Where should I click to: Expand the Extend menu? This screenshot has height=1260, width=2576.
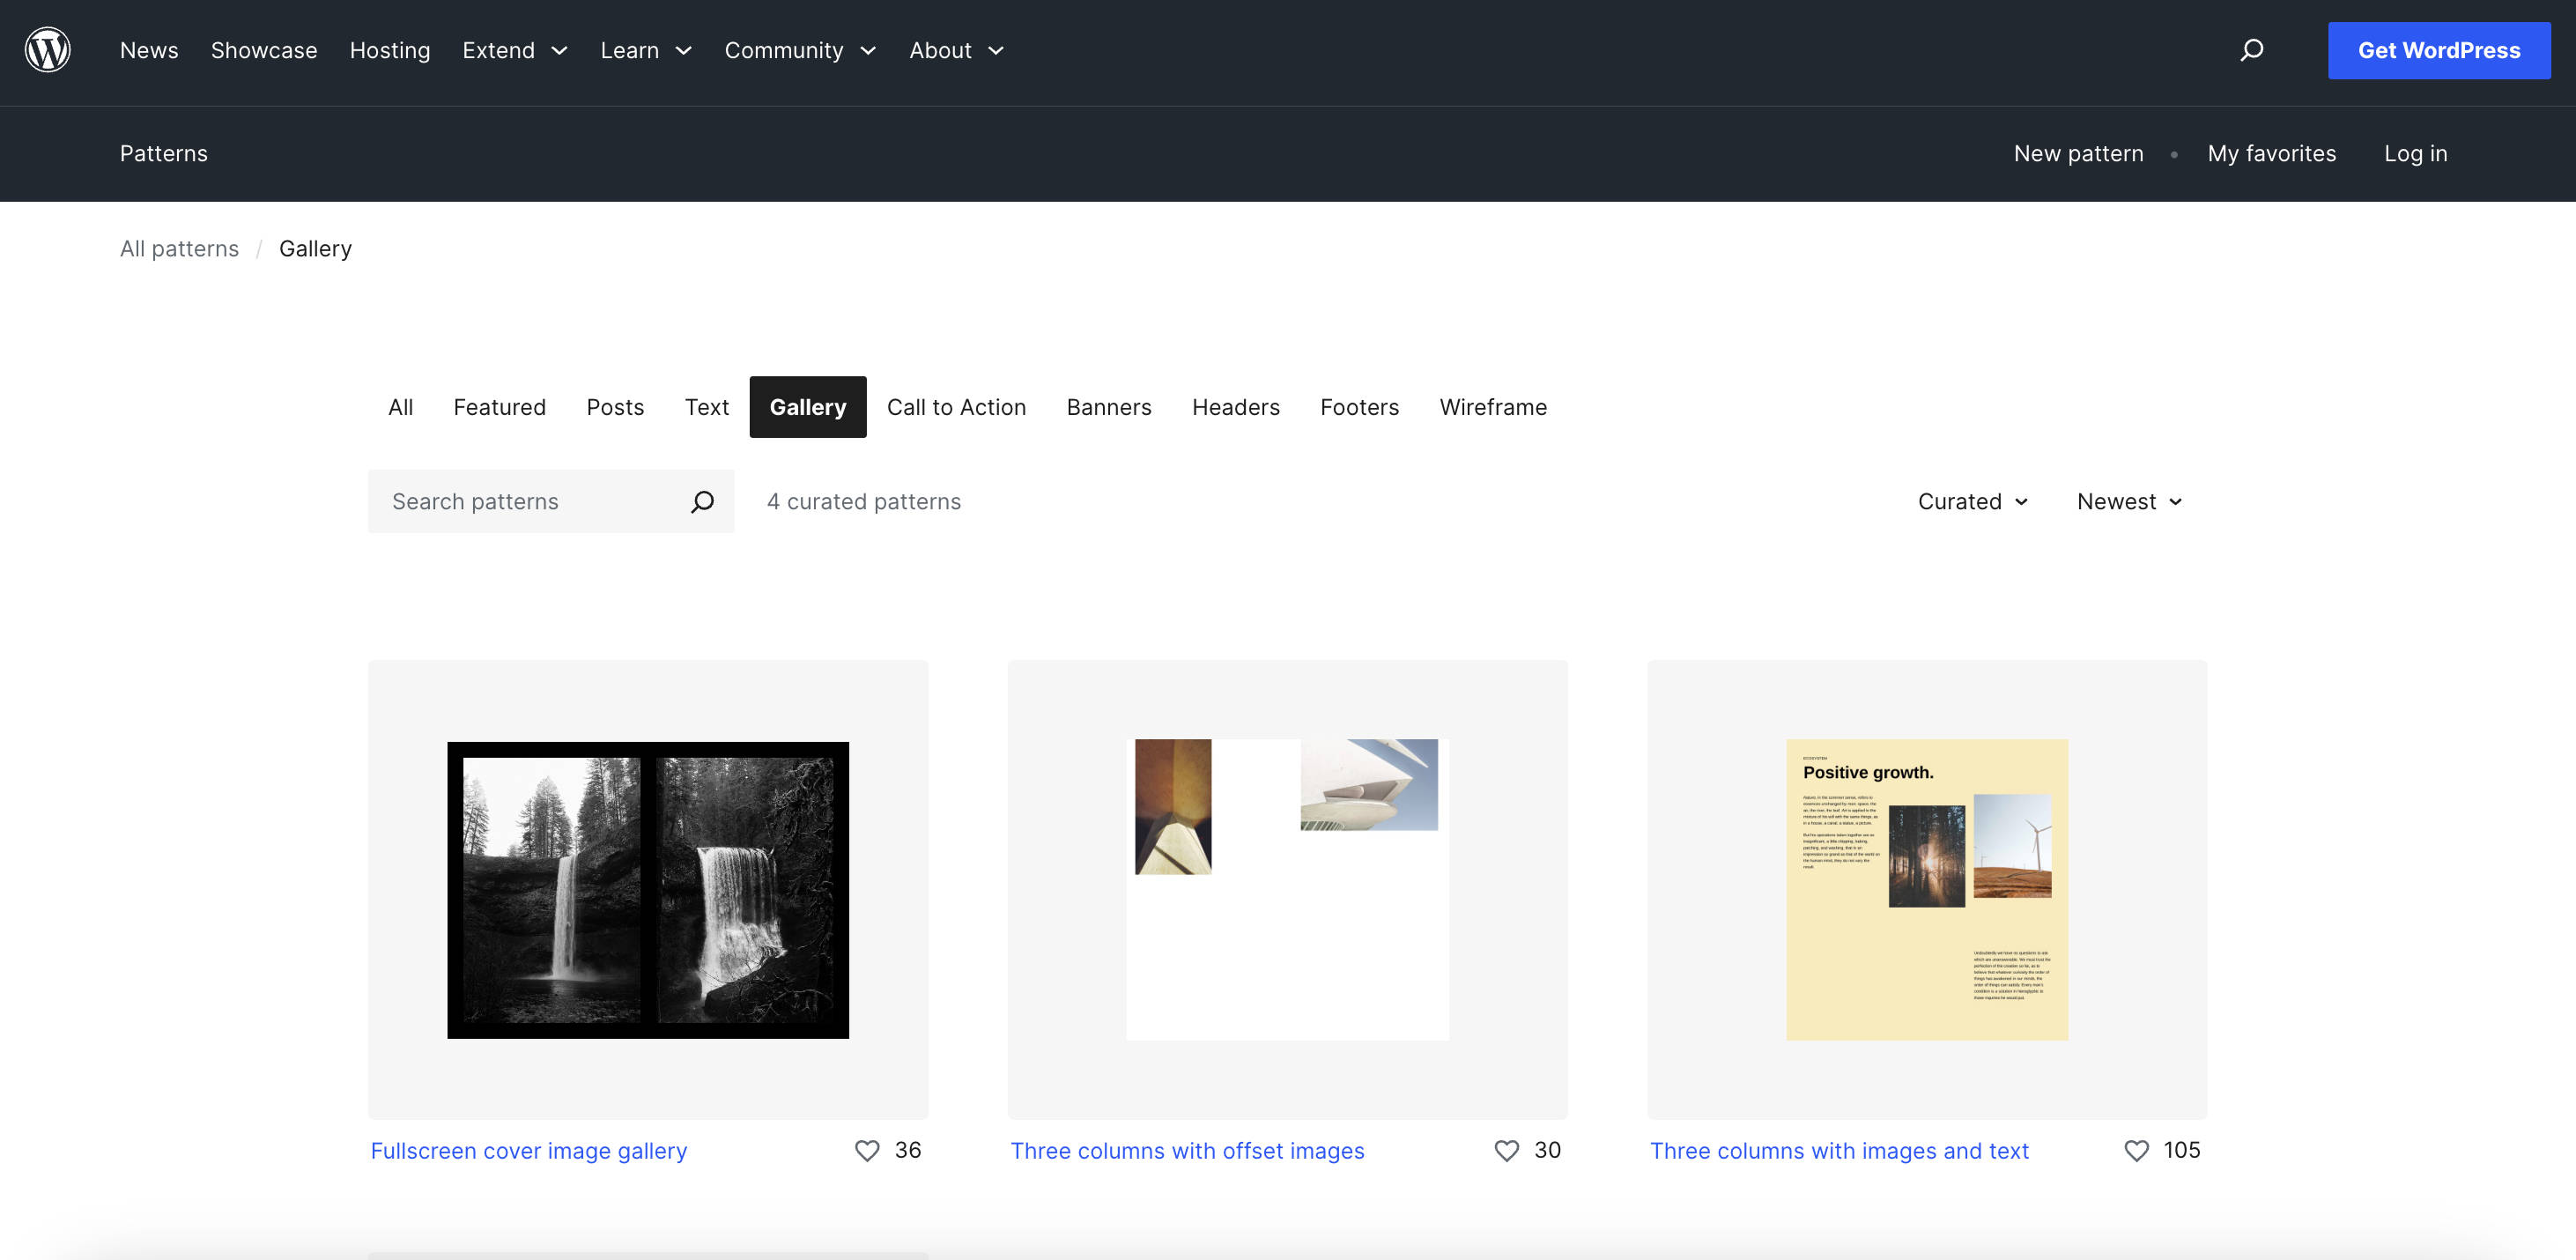(x=515, y=50)
